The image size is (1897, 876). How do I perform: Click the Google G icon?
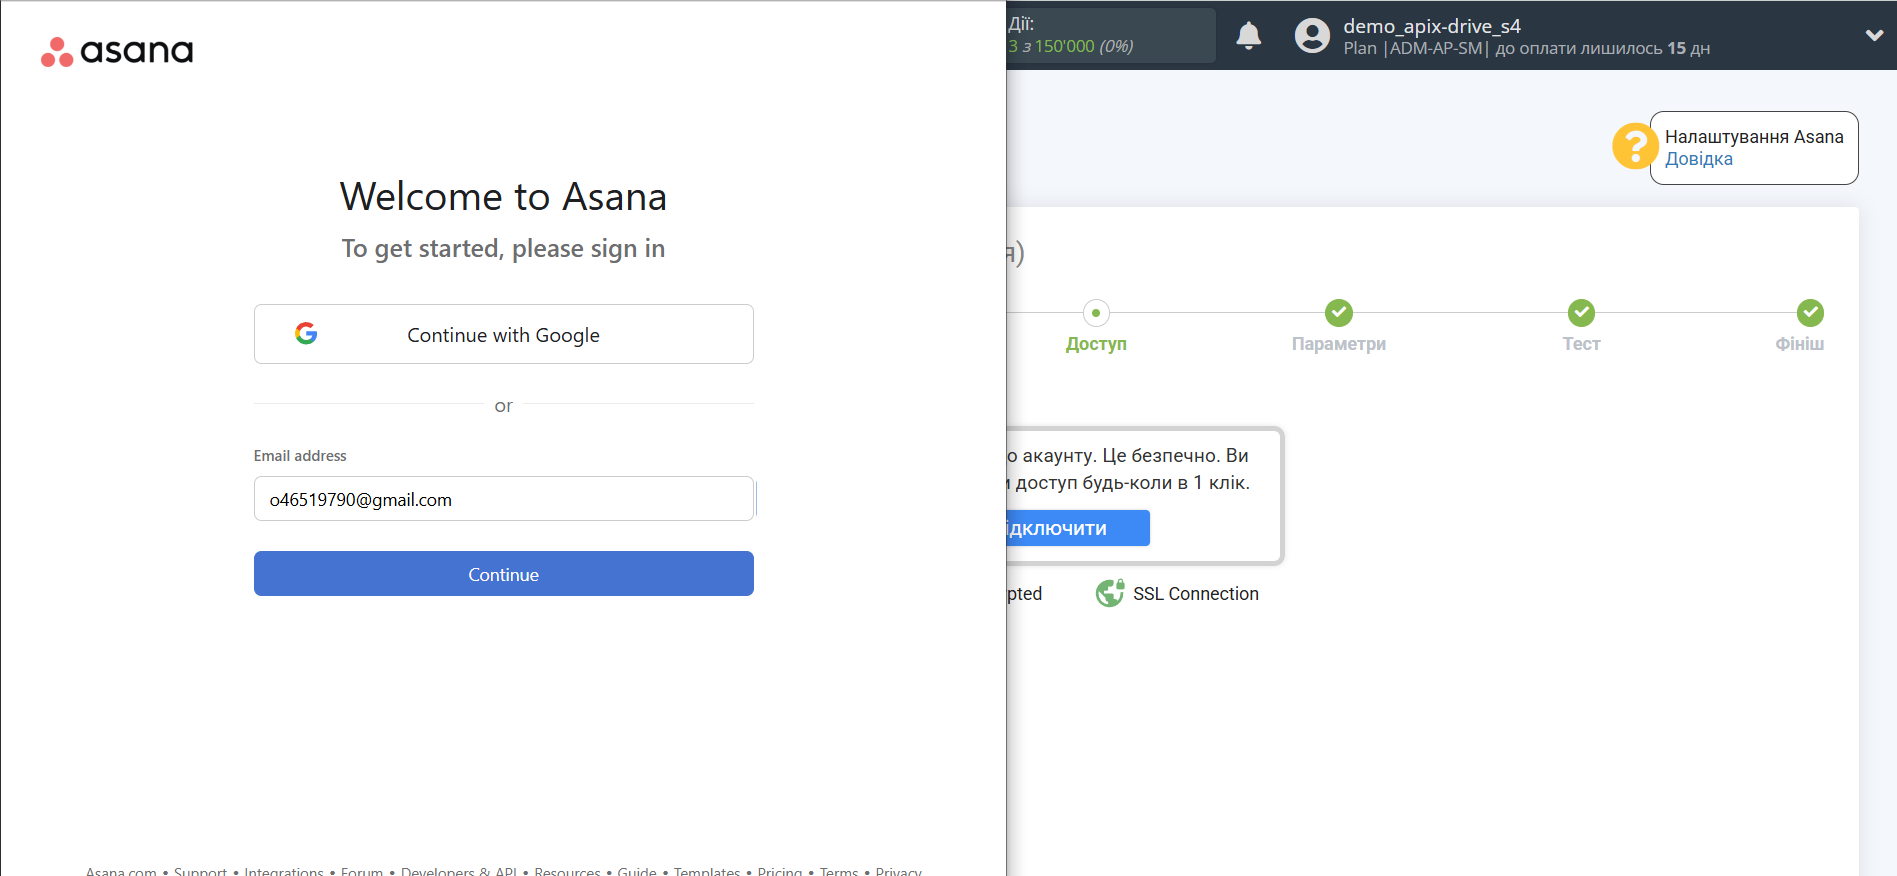(x=306, y=334)
